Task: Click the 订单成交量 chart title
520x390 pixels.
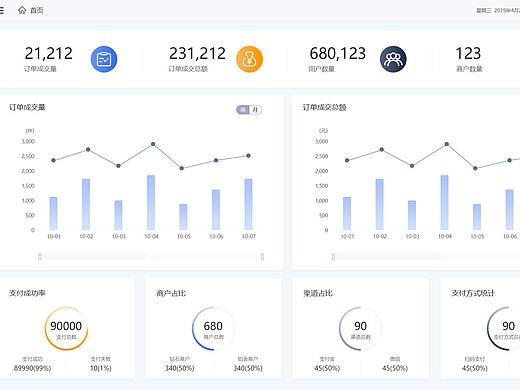Action: (27, 107)
